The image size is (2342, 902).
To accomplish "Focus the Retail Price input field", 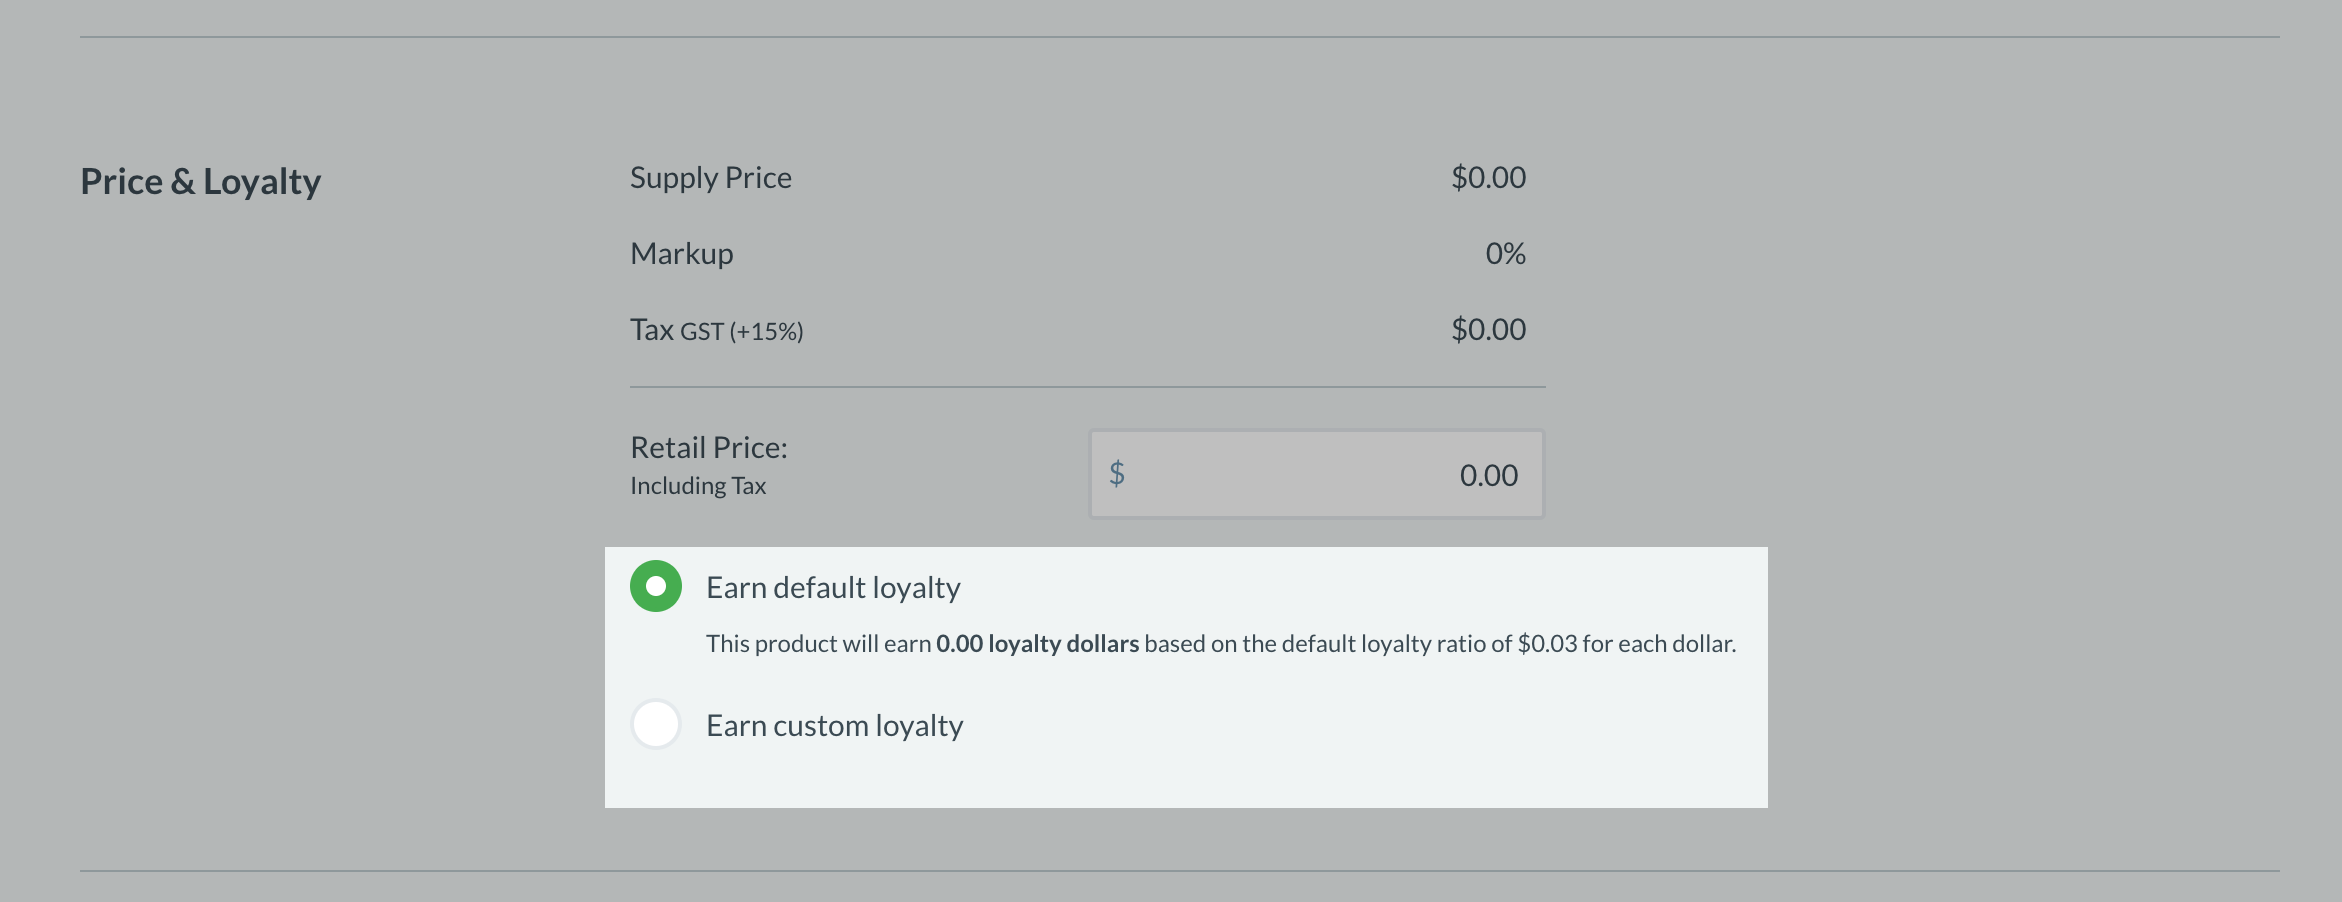I will pyautogui.click(x=1316, y=474).
